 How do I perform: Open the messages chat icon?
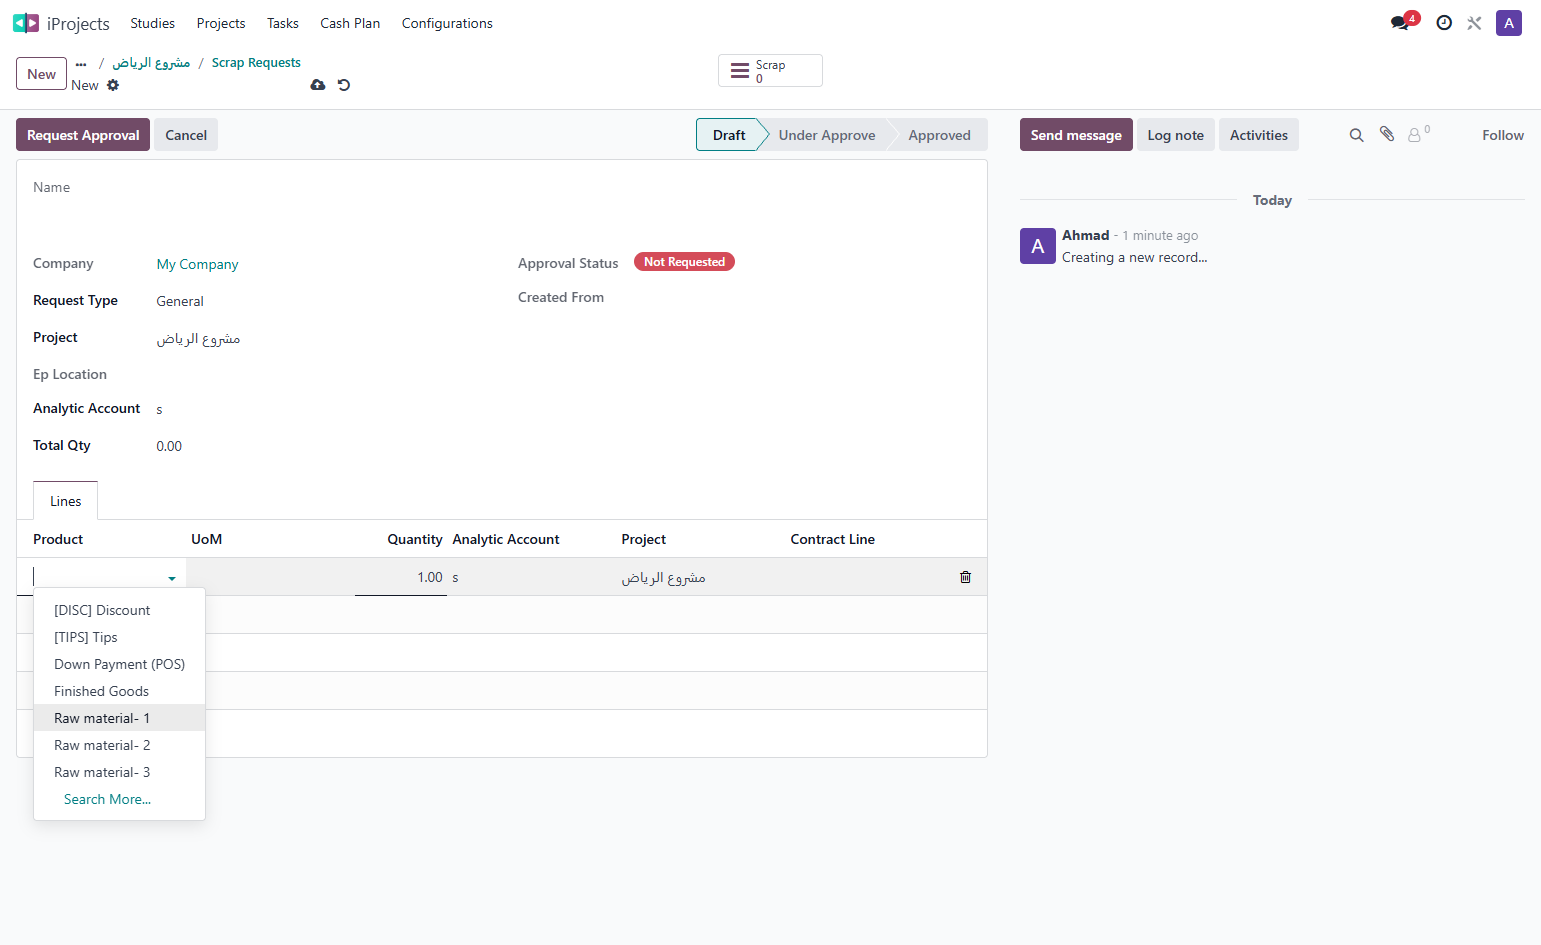tap(1400, 23)
